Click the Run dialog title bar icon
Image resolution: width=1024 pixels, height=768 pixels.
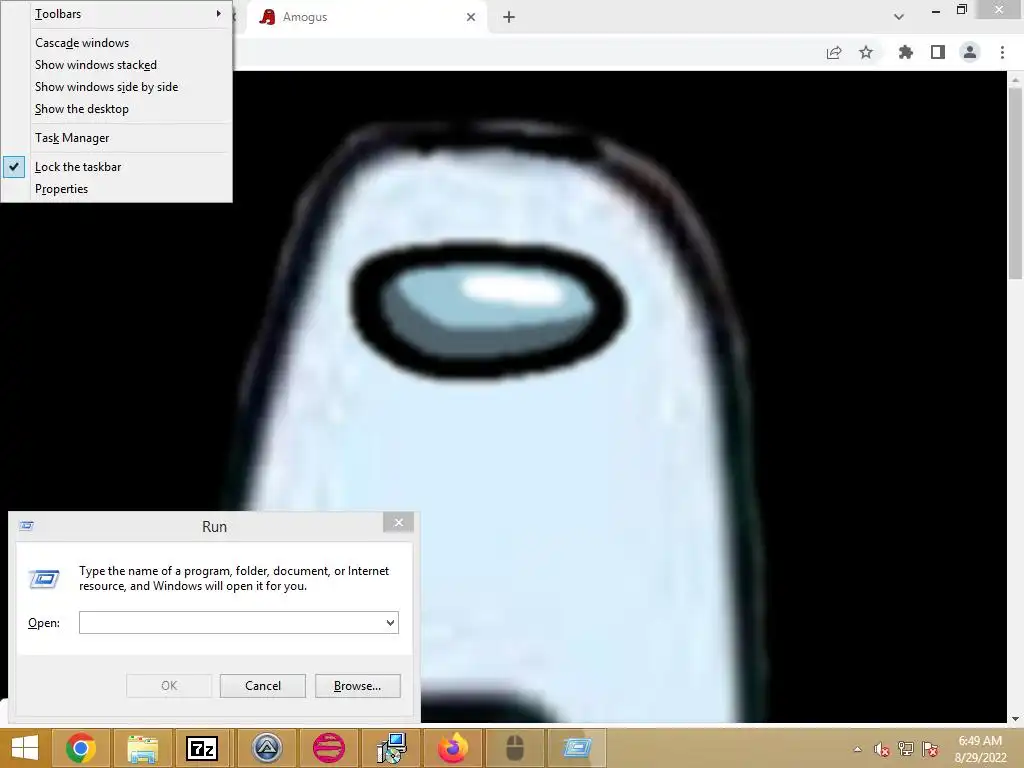(26, 526)
